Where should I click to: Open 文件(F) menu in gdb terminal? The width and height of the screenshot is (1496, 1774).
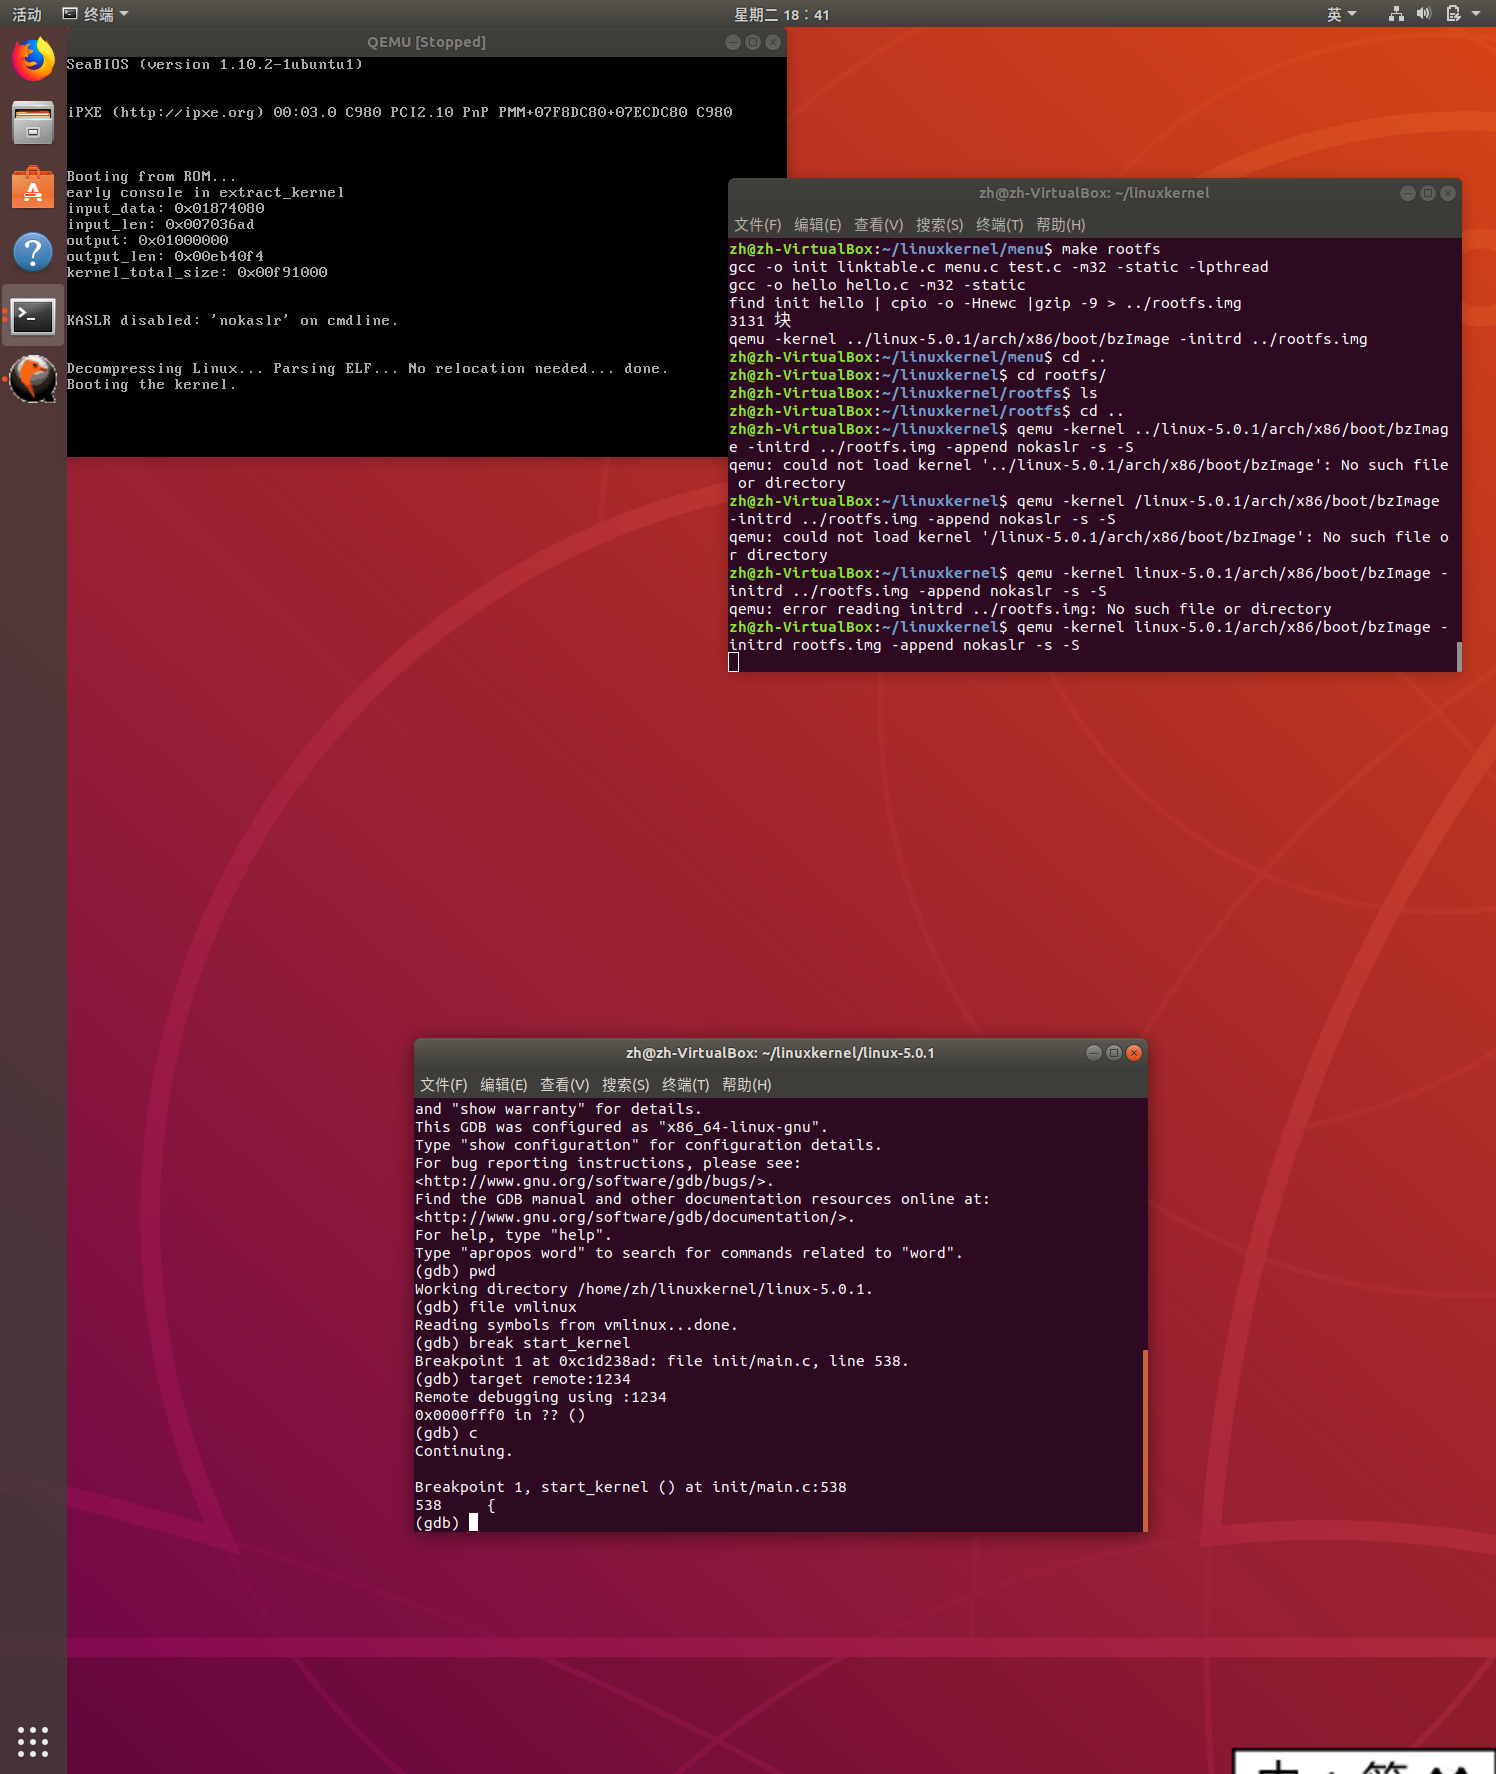pyautogui.click(x=443, y=1085)
